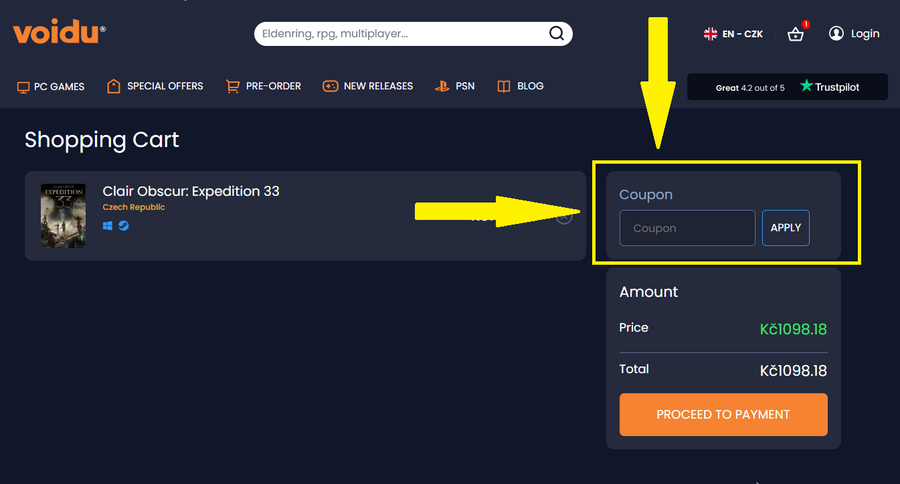Click the Steam platform icon
The image size is (900, 484).
[x=123, y=226]
